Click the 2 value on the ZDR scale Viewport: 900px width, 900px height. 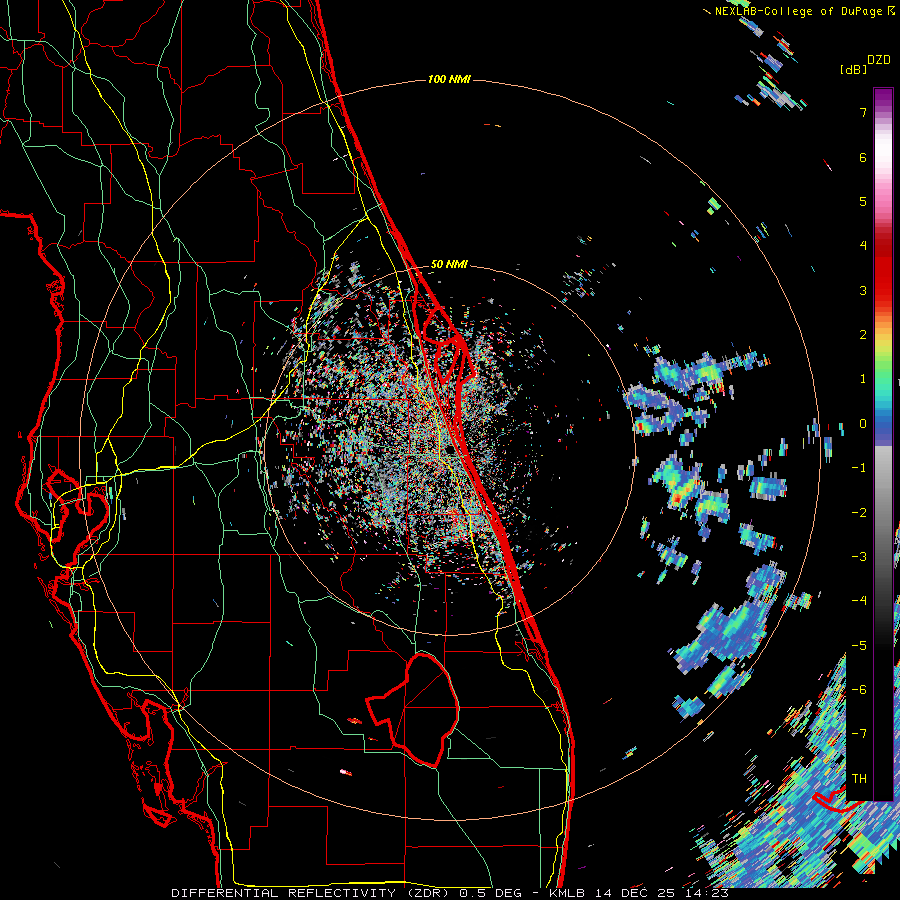[x=863, y=335]
